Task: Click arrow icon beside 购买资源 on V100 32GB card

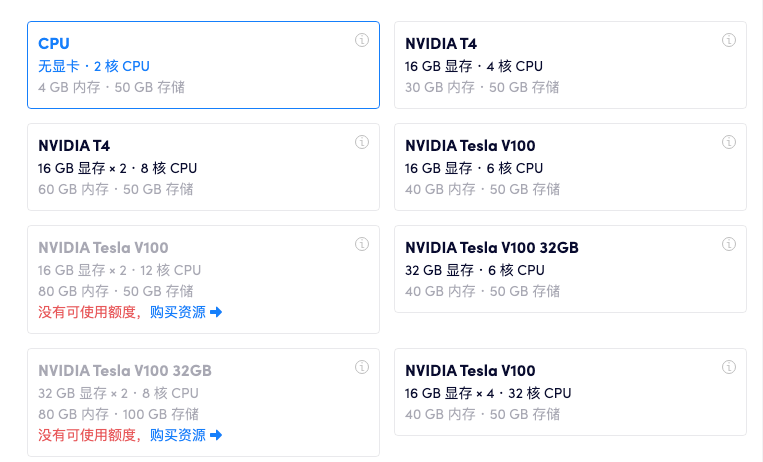Action: click(216, 435)
